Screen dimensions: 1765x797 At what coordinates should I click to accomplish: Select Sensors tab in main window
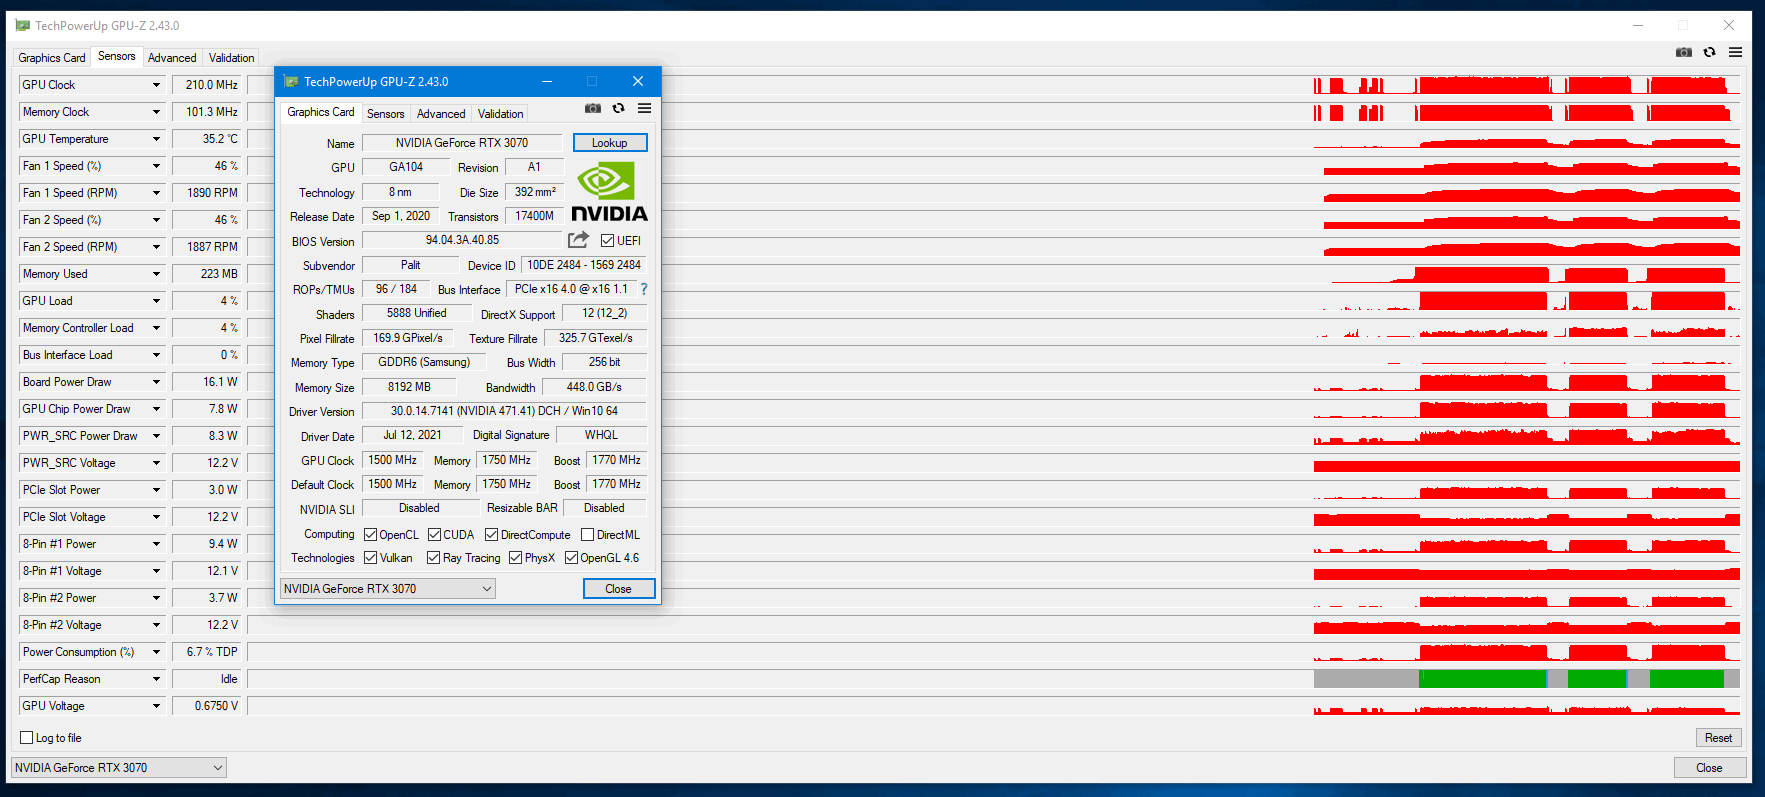point(117,56)
